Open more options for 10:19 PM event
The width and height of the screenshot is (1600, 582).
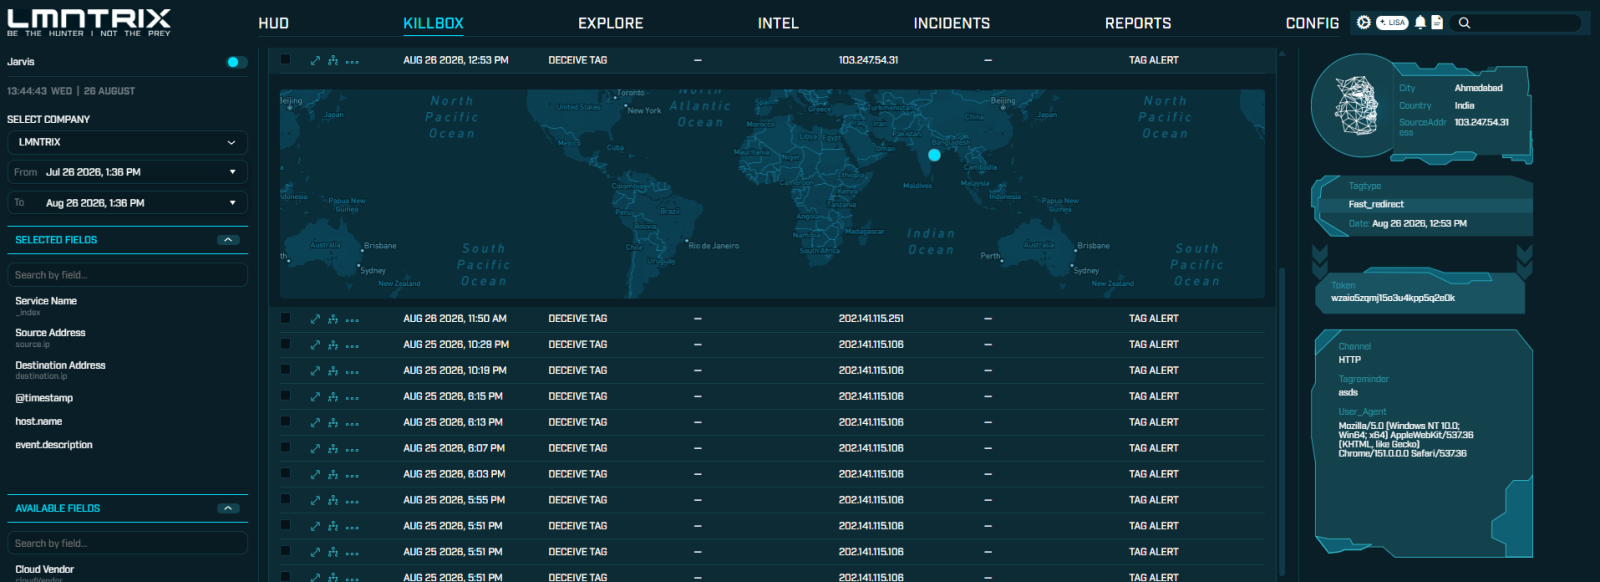352,372
